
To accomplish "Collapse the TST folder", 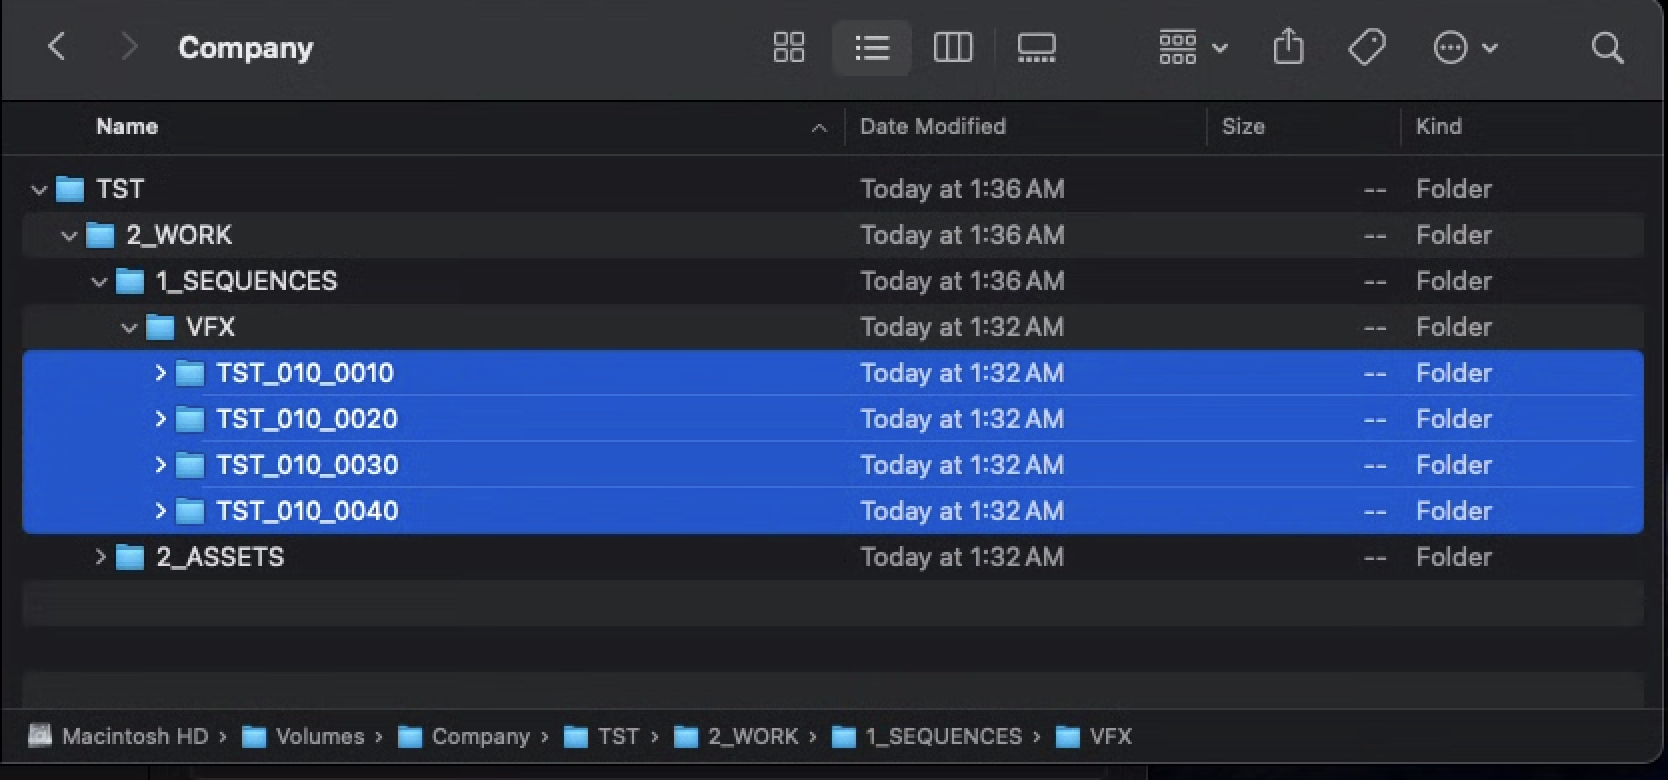I will point(39,189).
